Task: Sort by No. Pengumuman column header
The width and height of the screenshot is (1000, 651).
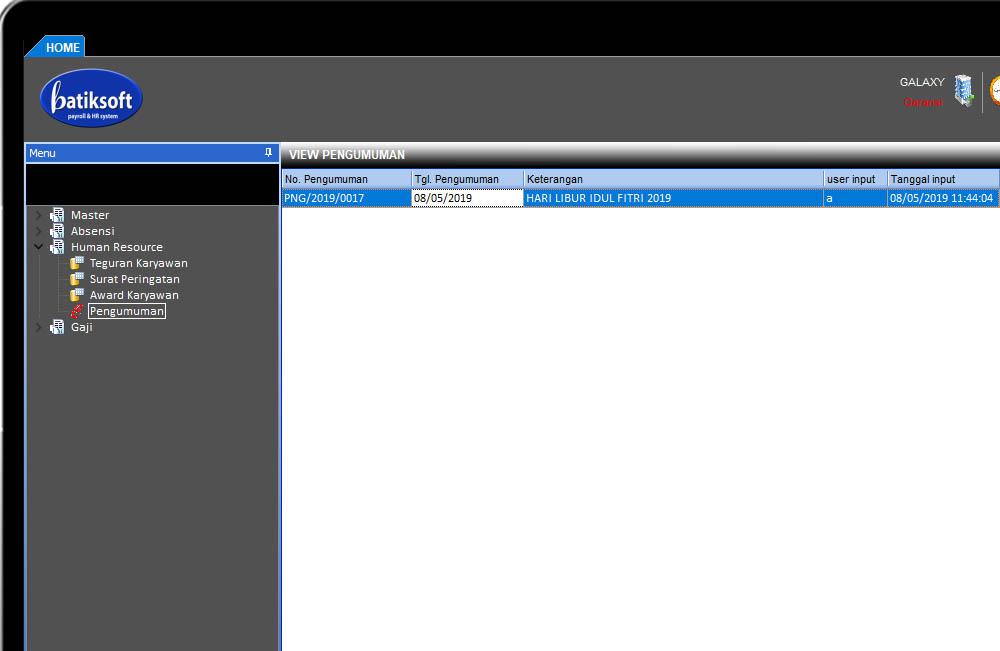Action: click(x=346, y=179)
